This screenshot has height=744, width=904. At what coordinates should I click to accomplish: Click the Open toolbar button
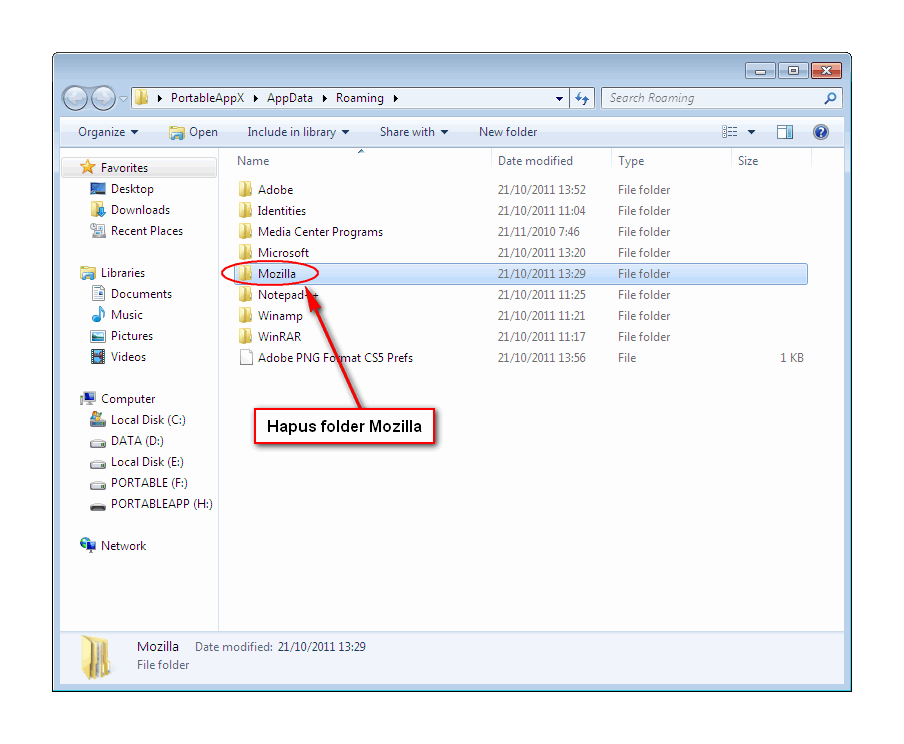193,132
